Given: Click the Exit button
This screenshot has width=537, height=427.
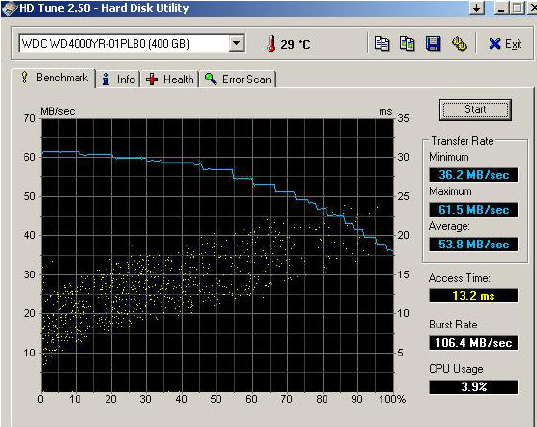Looking at the screenshot, I should click(505, 44).
